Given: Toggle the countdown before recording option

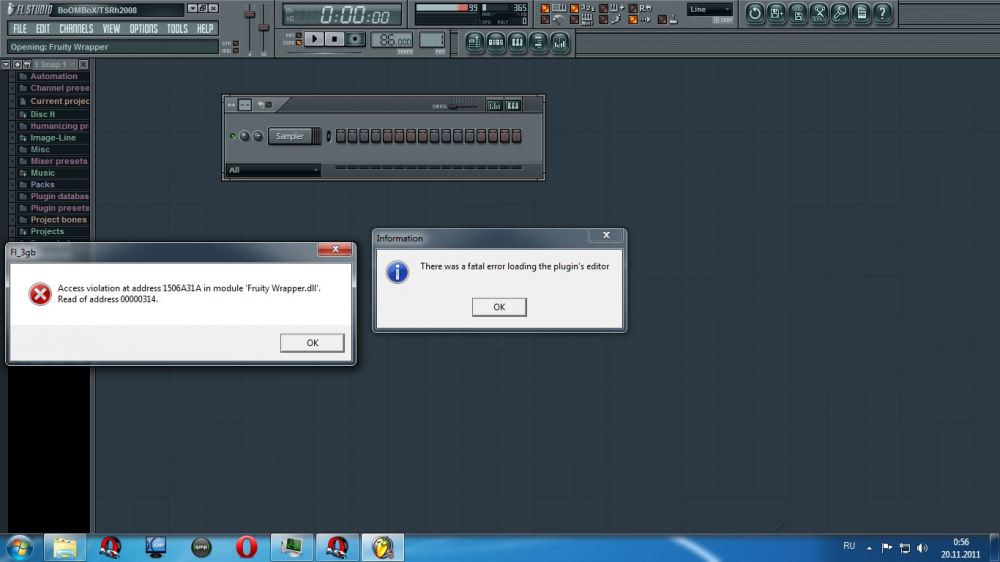Looking at the screenshot, I should point(575,8).
